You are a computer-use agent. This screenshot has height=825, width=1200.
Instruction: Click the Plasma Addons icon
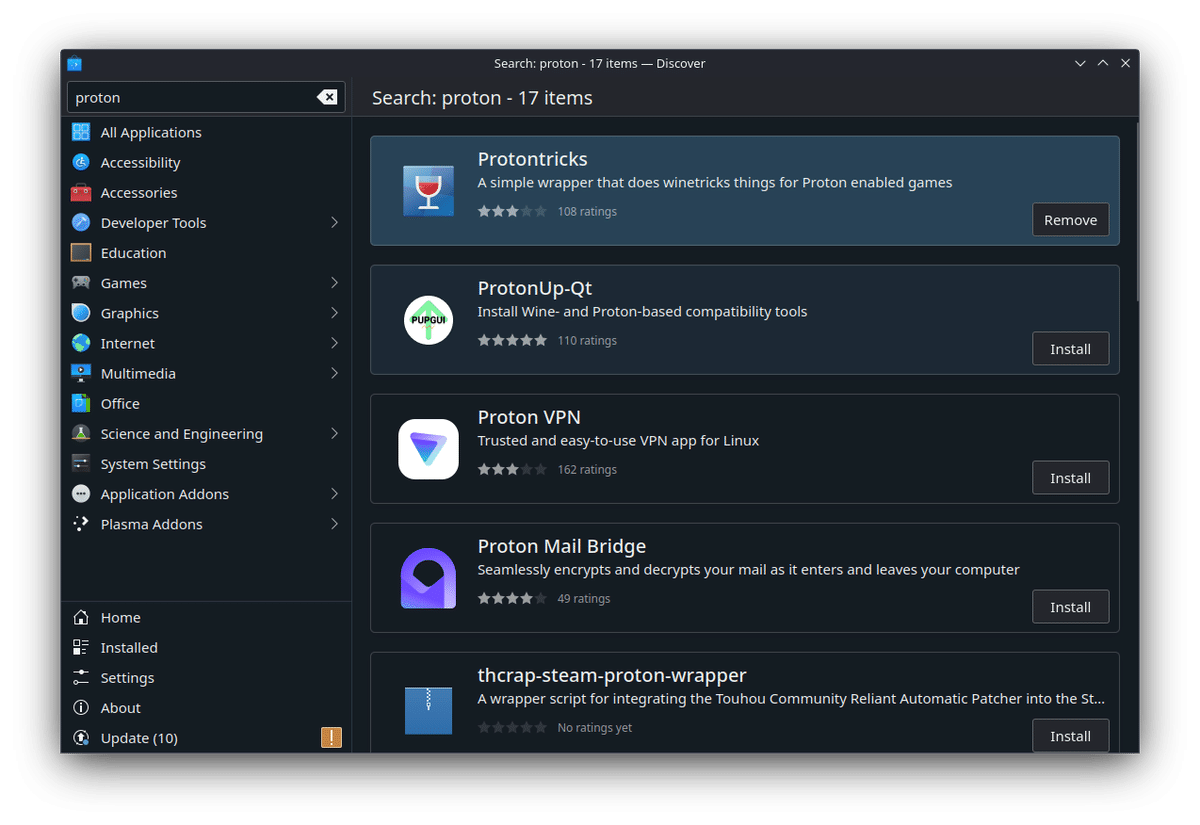pyautogui.click(x=81, y=524)
